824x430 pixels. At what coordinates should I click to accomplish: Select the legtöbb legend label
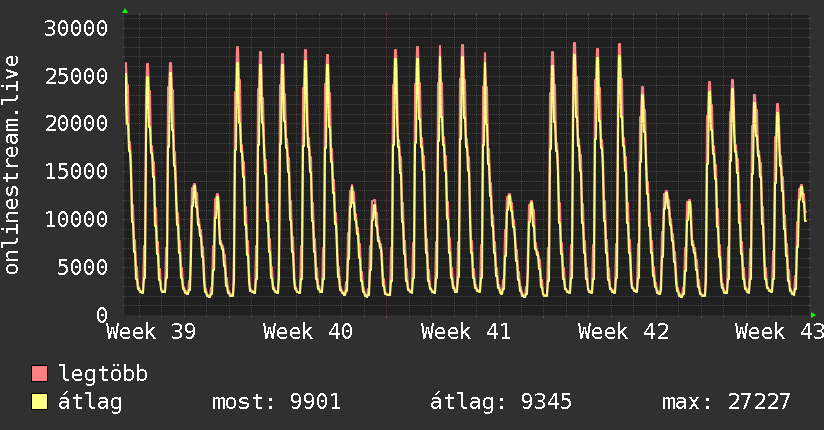(x=103, y=373)
